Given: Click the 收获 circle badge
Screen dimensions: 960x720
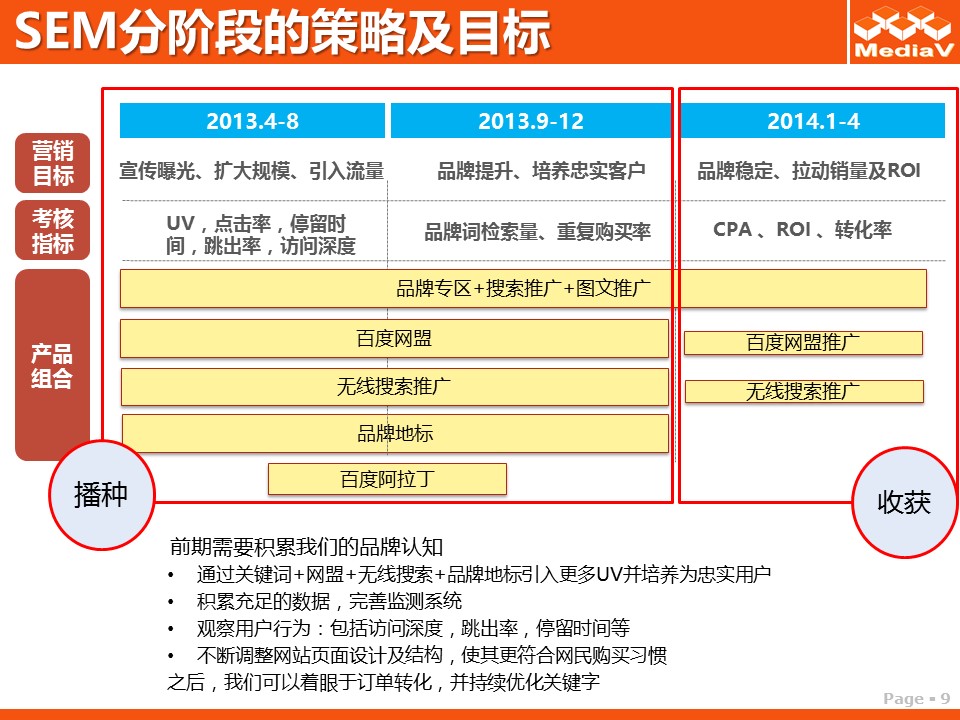Looking at the screenshot, I should click(903, 502).
